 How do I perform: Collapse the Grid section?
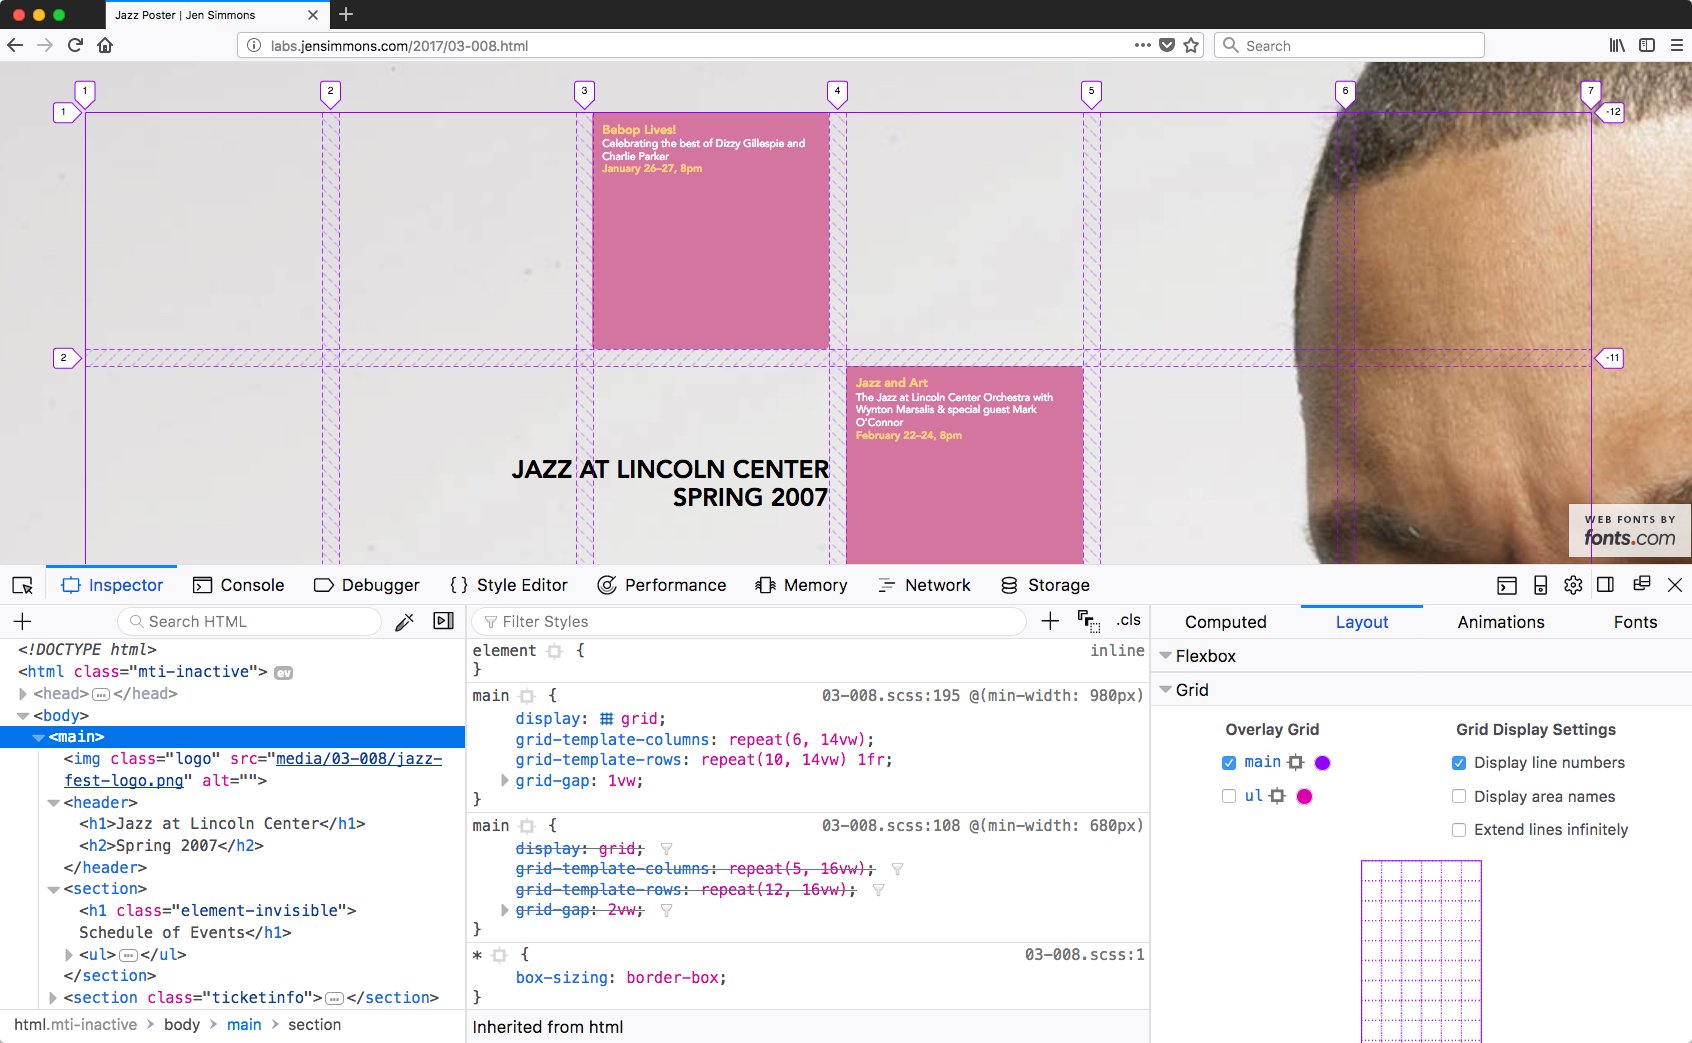pos(1165,690)
